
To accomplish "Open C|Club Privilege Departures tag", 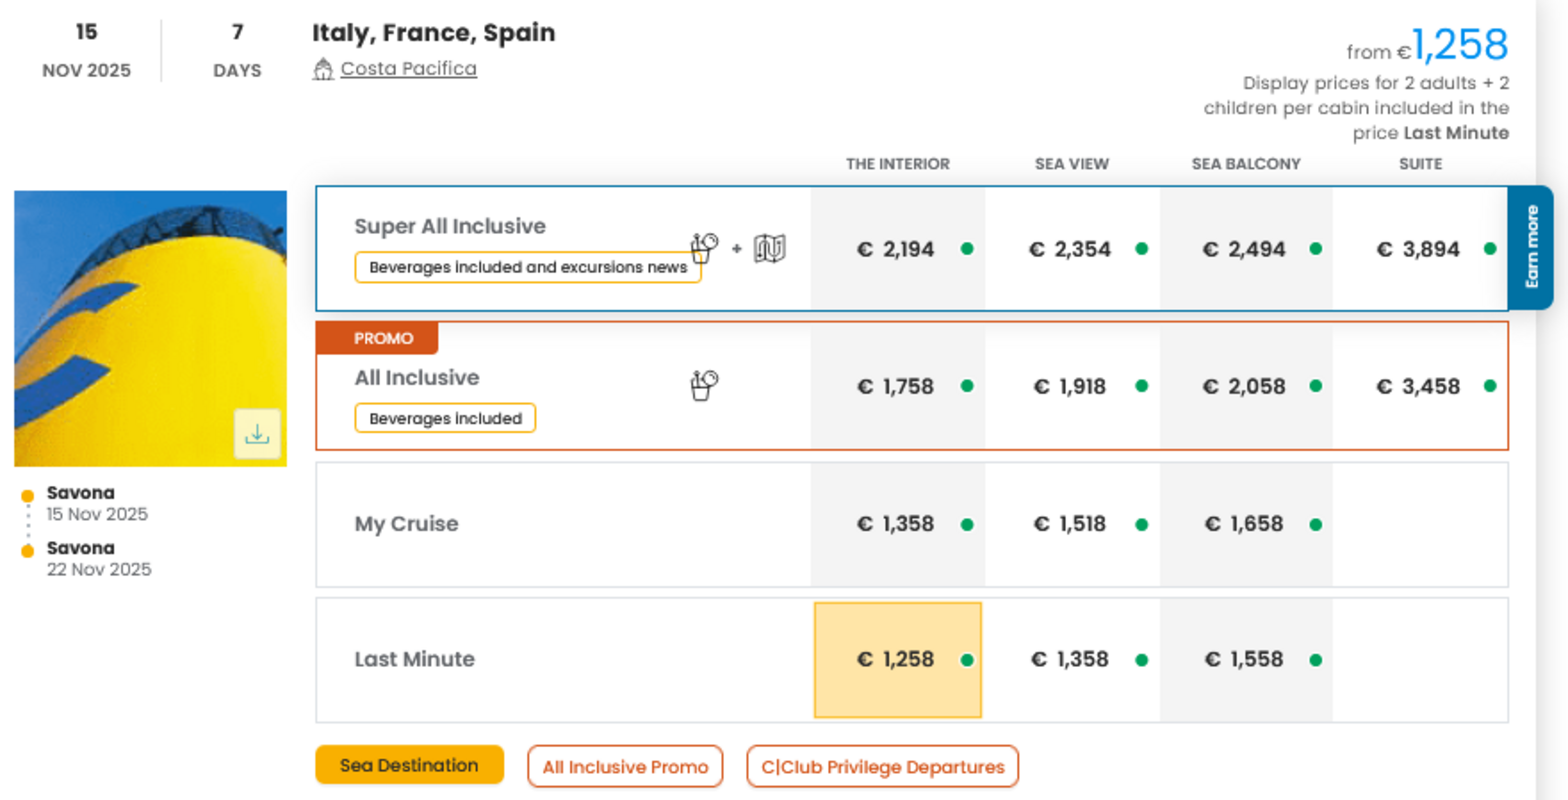I will tap(882, 767).
